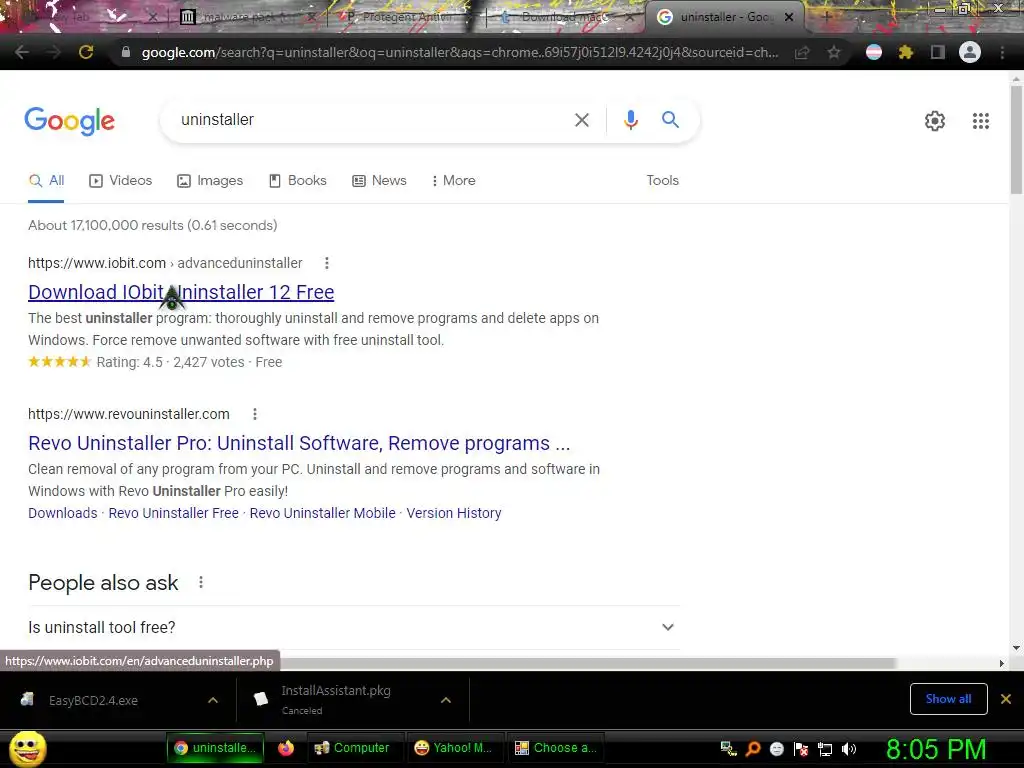
Task: Open the network tray icon
Action: click(x=825, y=749)
